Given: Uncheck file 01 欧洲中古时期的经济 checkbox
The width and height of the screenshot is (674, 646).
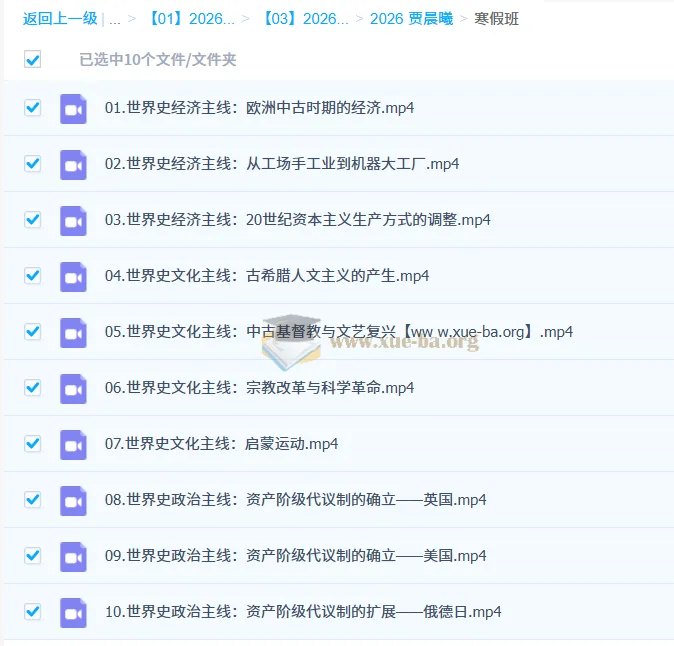Looking at the screenshot, I should [33, 107].
